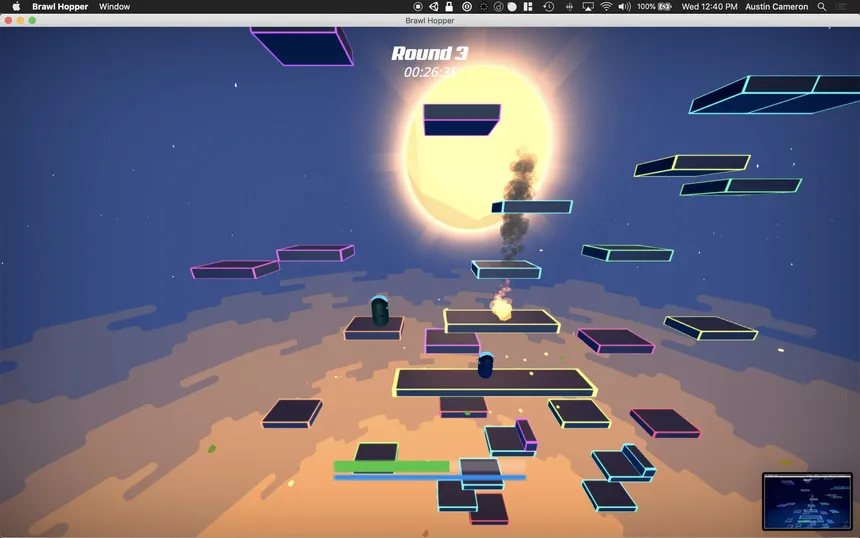Click the round timer 00:26
860x538 pixels.
point(431,72)
